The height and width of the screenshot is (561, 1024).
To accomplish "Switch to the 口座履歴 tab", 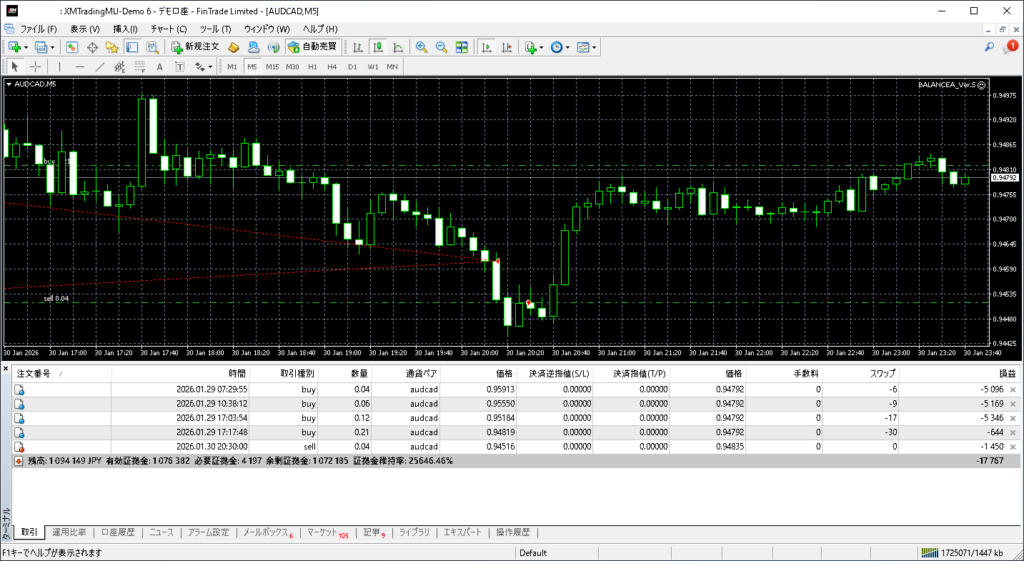I will (117, 533).
